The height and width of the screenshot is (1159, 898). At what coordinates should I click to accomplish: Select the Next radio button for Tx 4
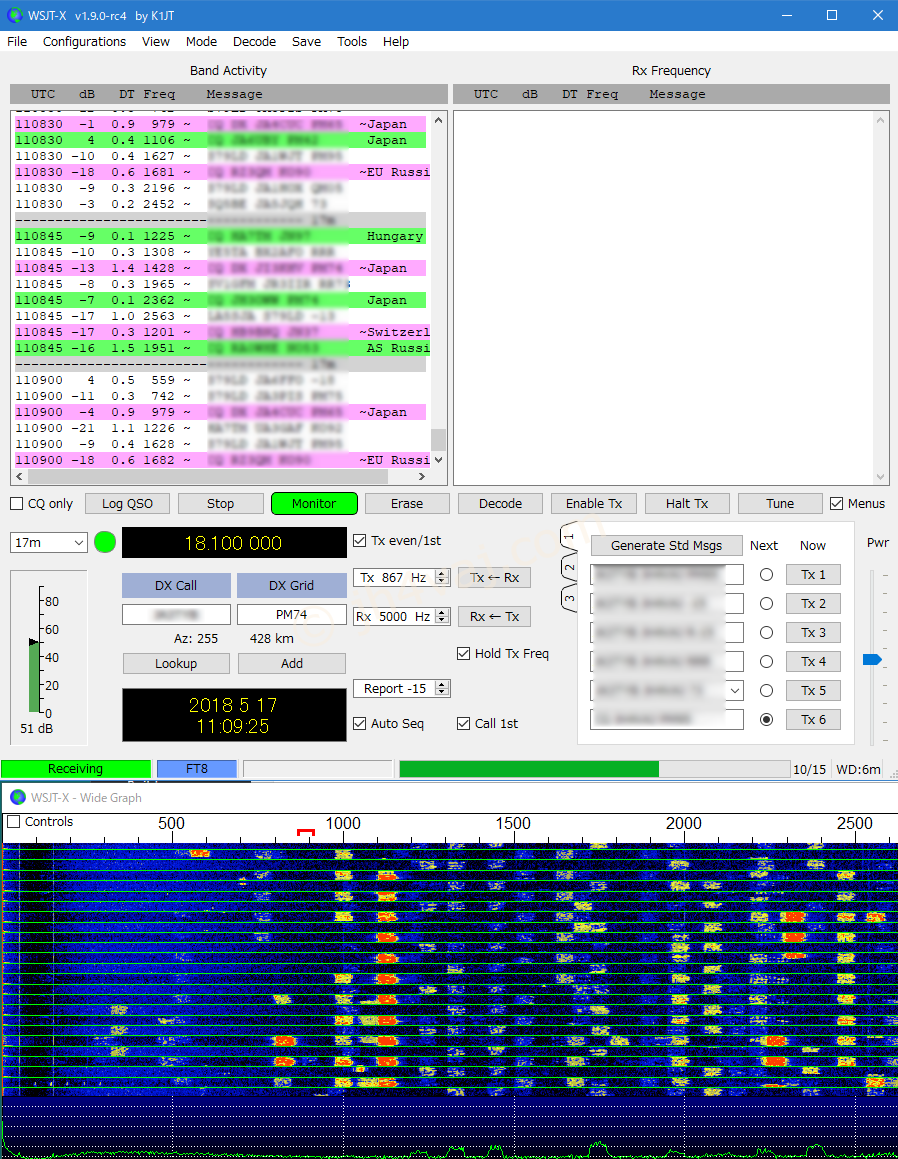[766, 662]
